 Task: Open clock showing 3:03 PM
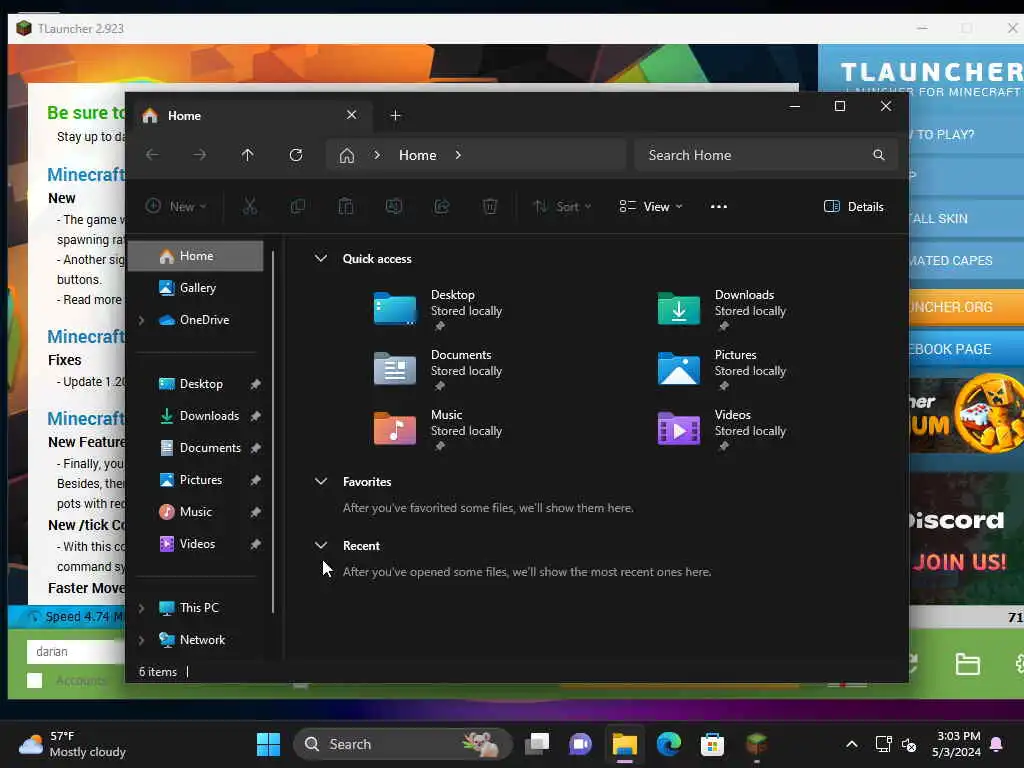coord(956,744)
